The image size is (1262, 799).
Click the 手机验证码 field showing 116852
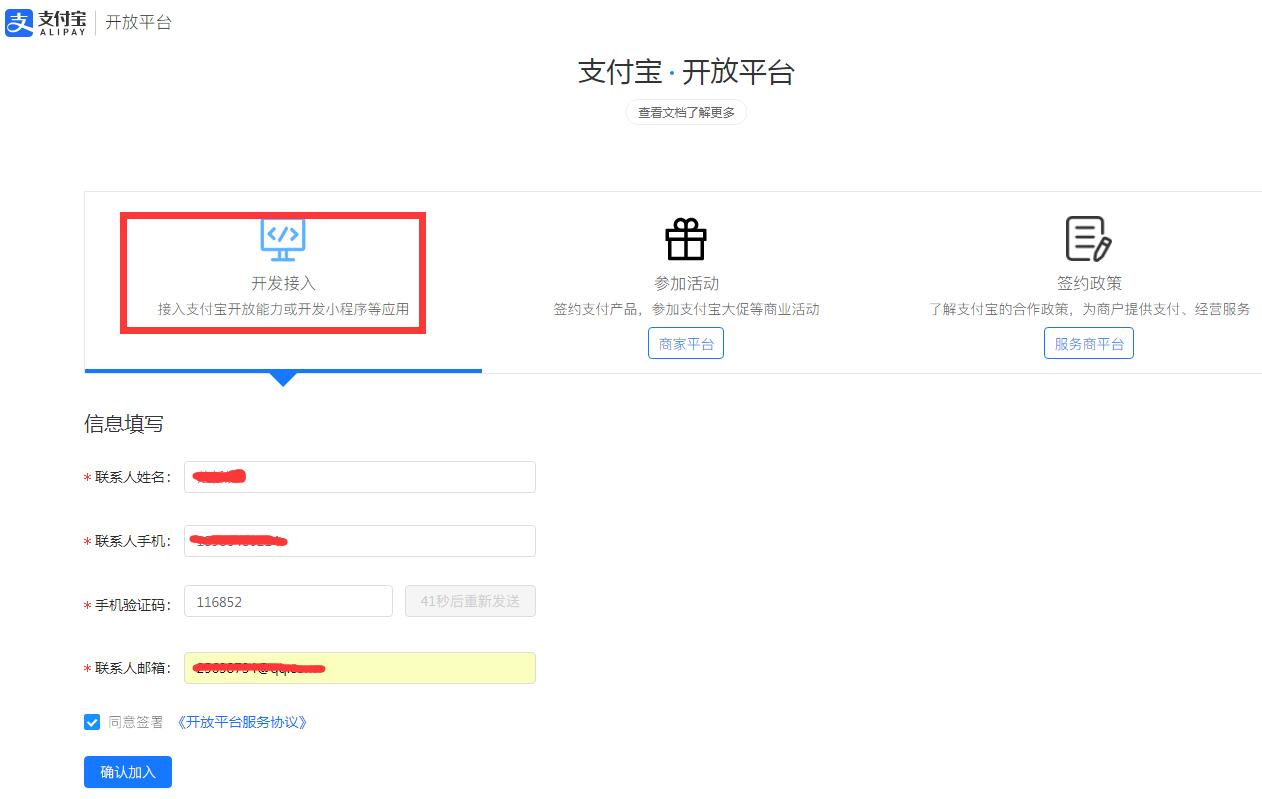[288, 602]
